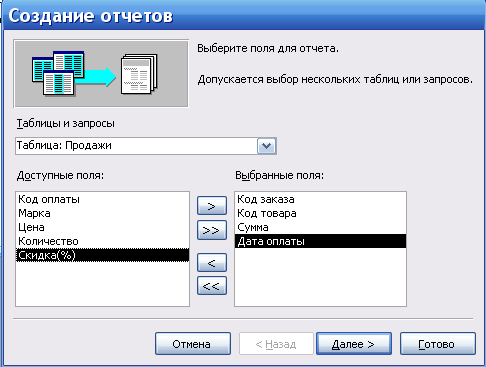The image size is (486, 367).
Task: Proceed with the Далее > button
Action: (354, 343)
